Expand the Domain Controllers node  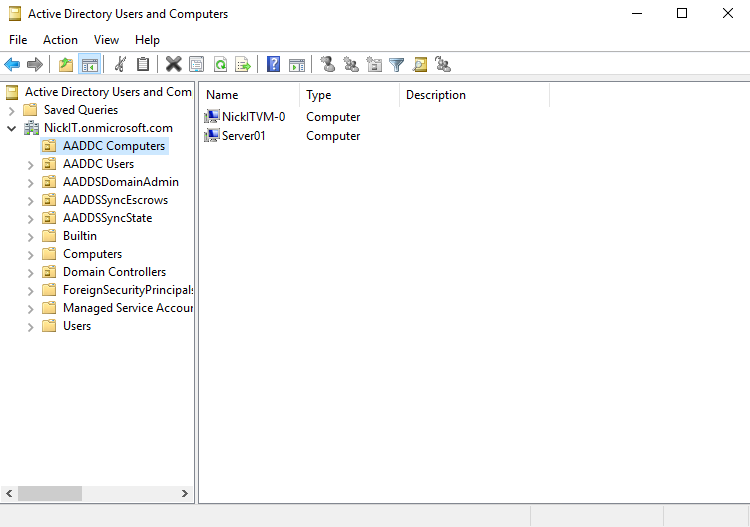click(x=31, y=273)
